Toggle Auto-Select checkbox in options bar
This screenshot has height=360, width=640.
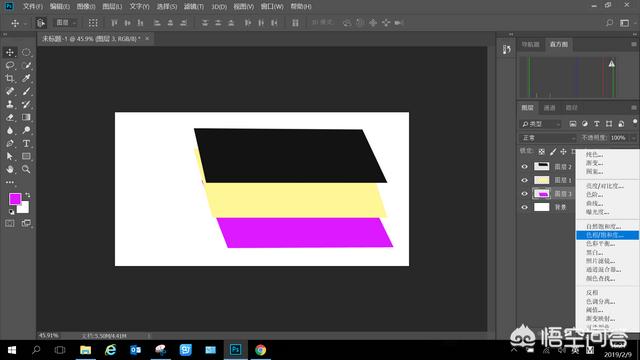point(41,23)
